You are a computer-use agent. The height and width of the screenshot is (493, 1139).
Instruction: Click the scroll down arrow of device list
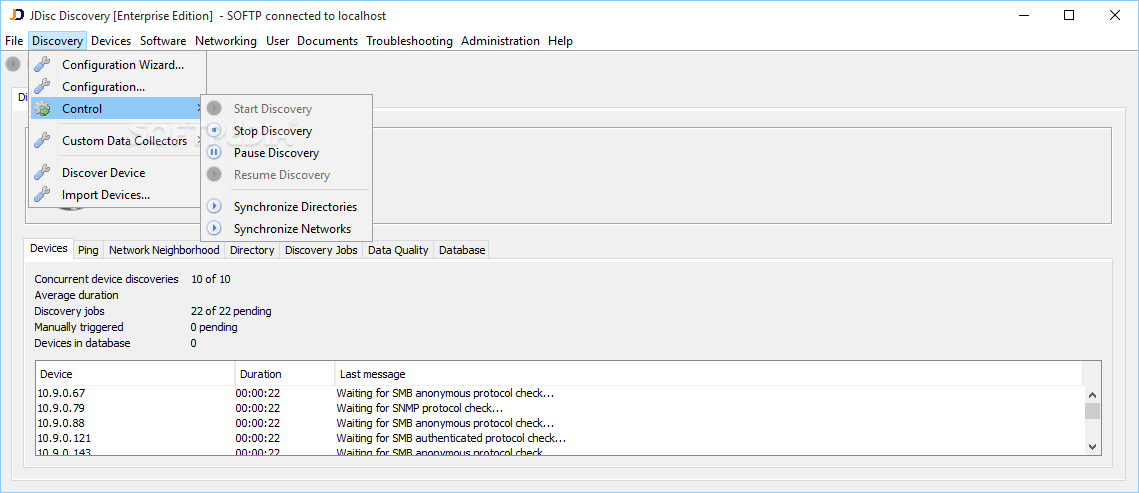click(1092, 446)
